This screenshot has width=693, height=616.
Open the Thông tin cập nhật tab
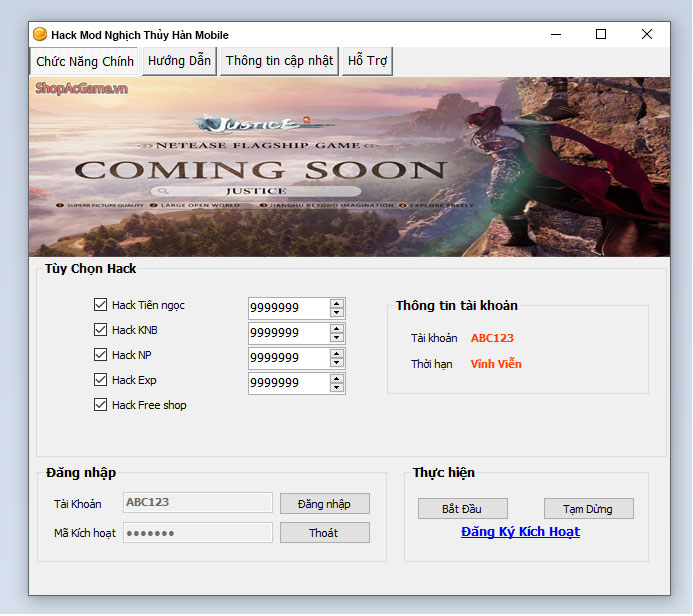point(279,61)
